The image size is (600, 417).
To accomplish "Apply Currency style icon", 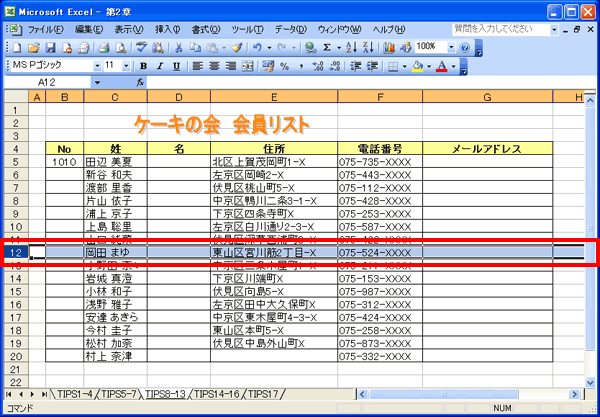I will point(268,67).
